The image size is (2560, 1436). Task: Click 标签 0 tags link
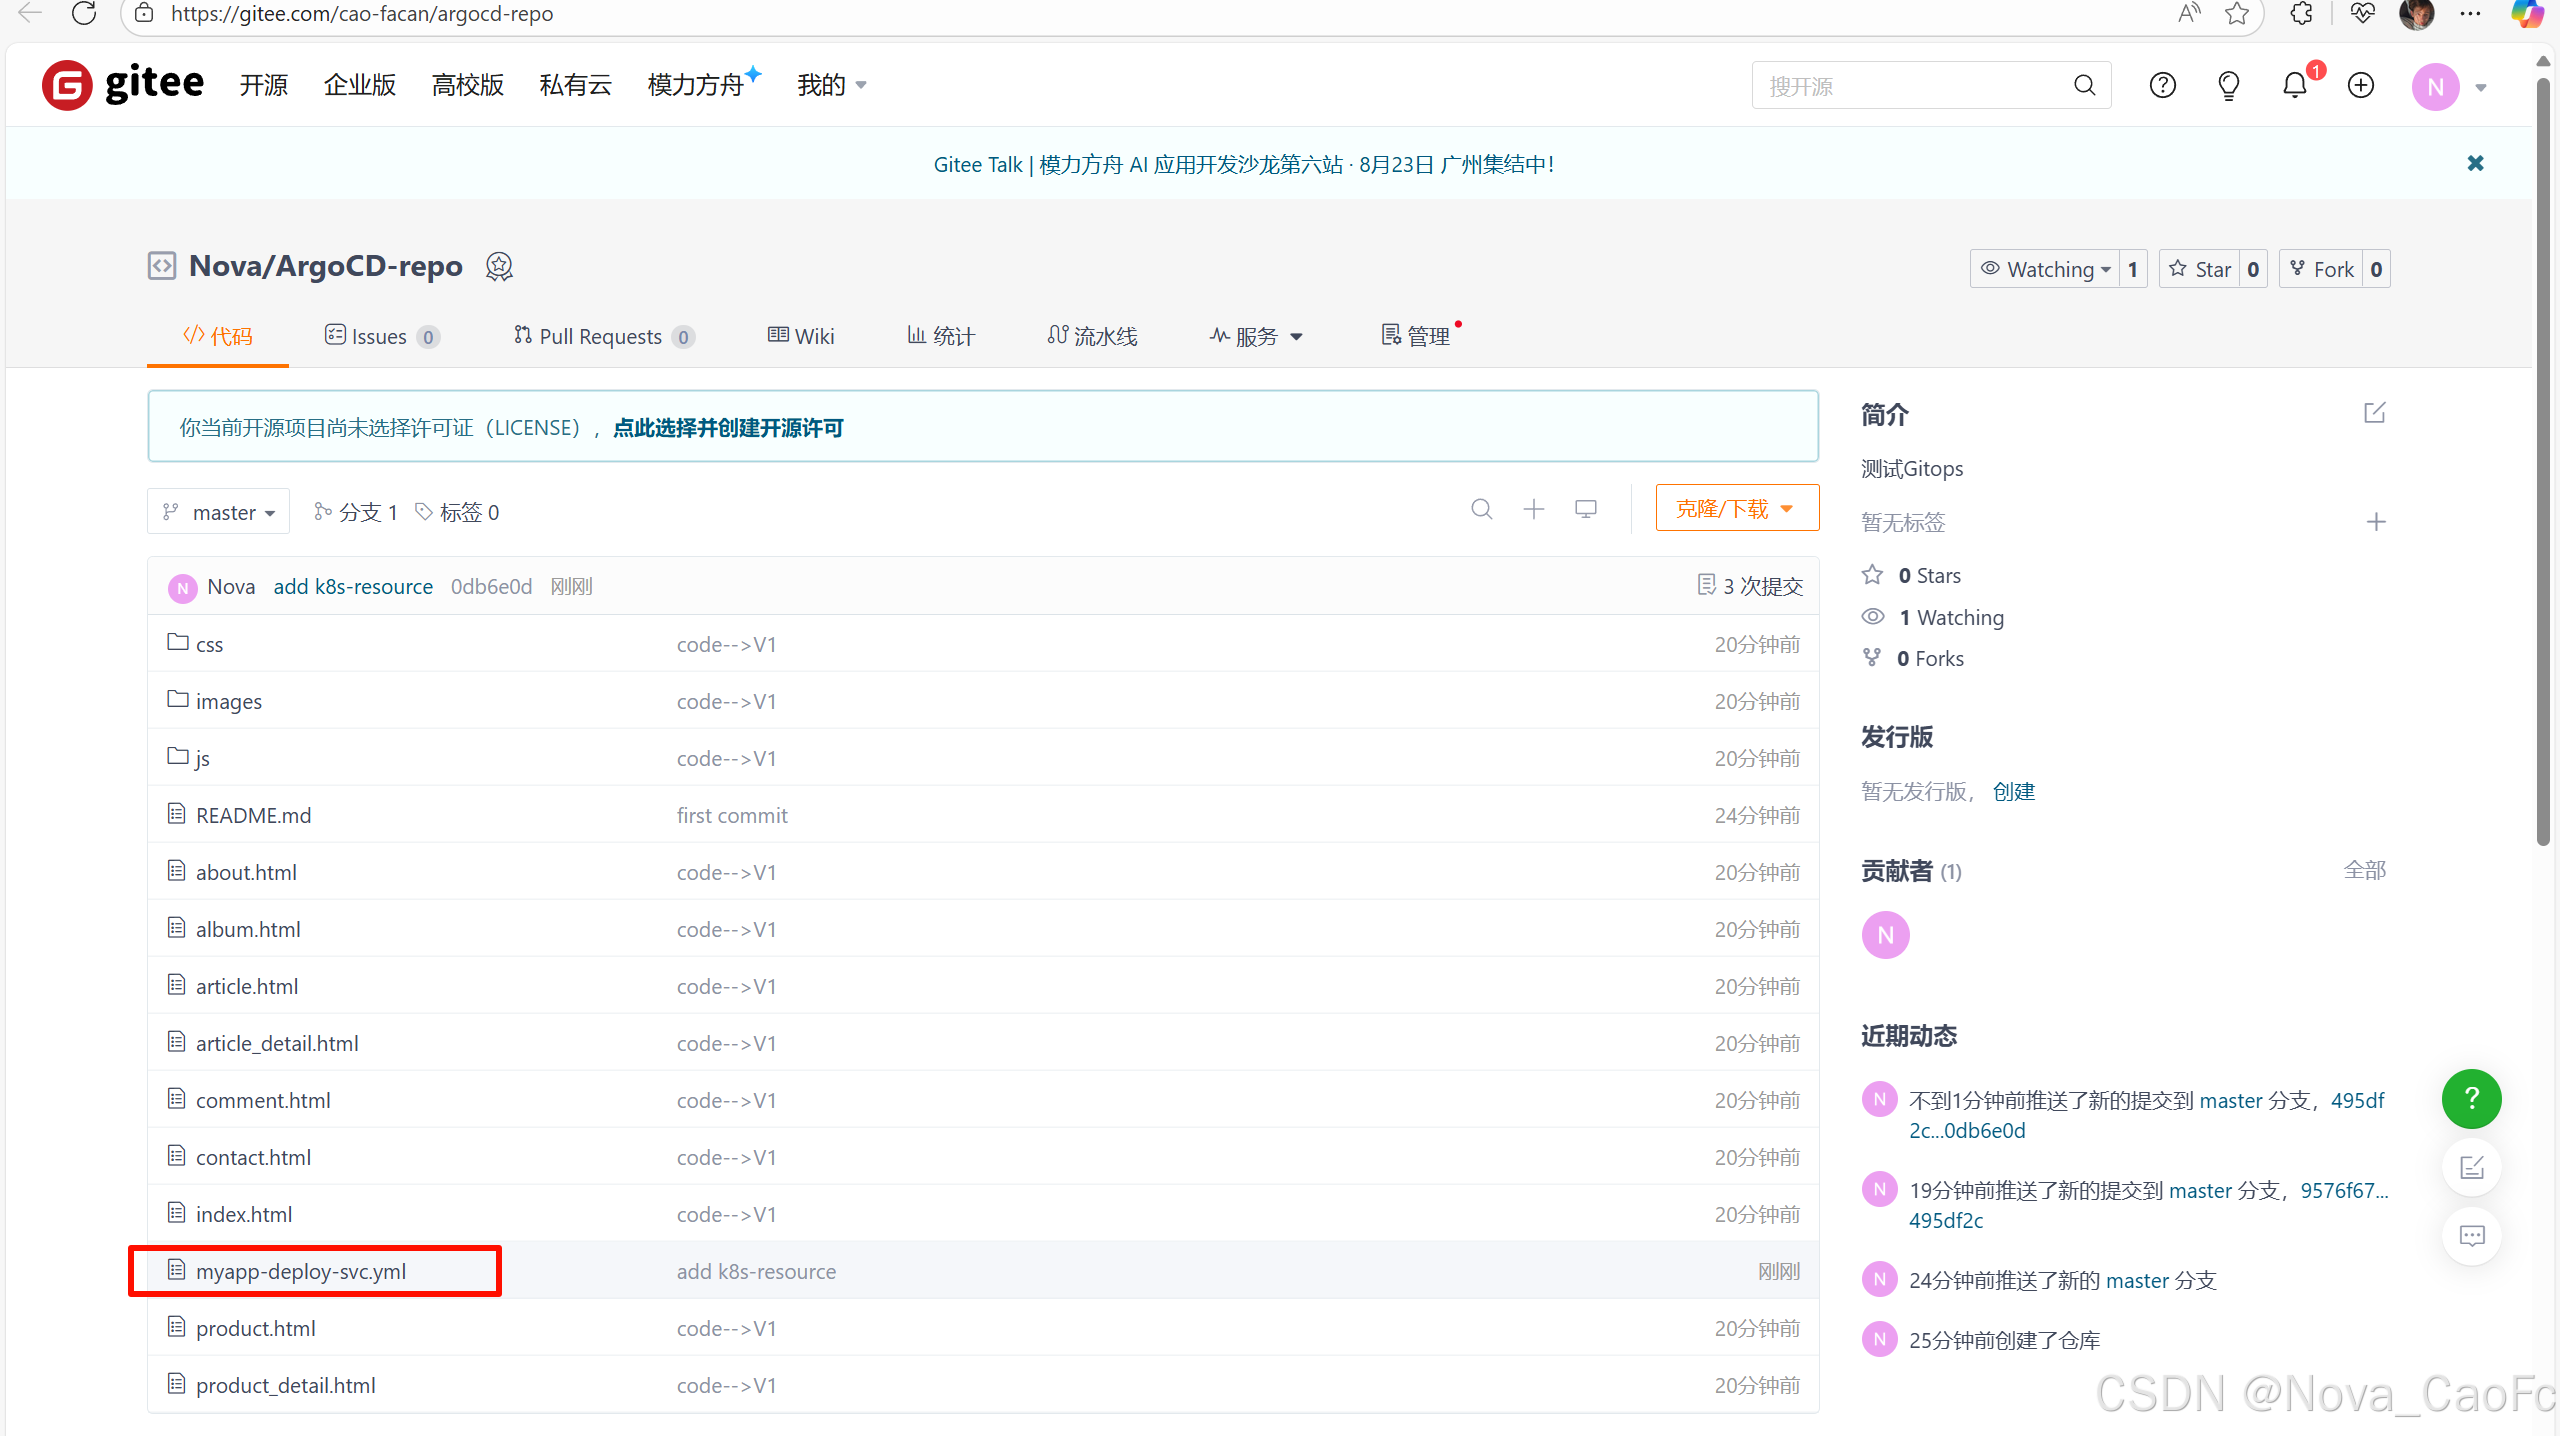coord(458,512)
